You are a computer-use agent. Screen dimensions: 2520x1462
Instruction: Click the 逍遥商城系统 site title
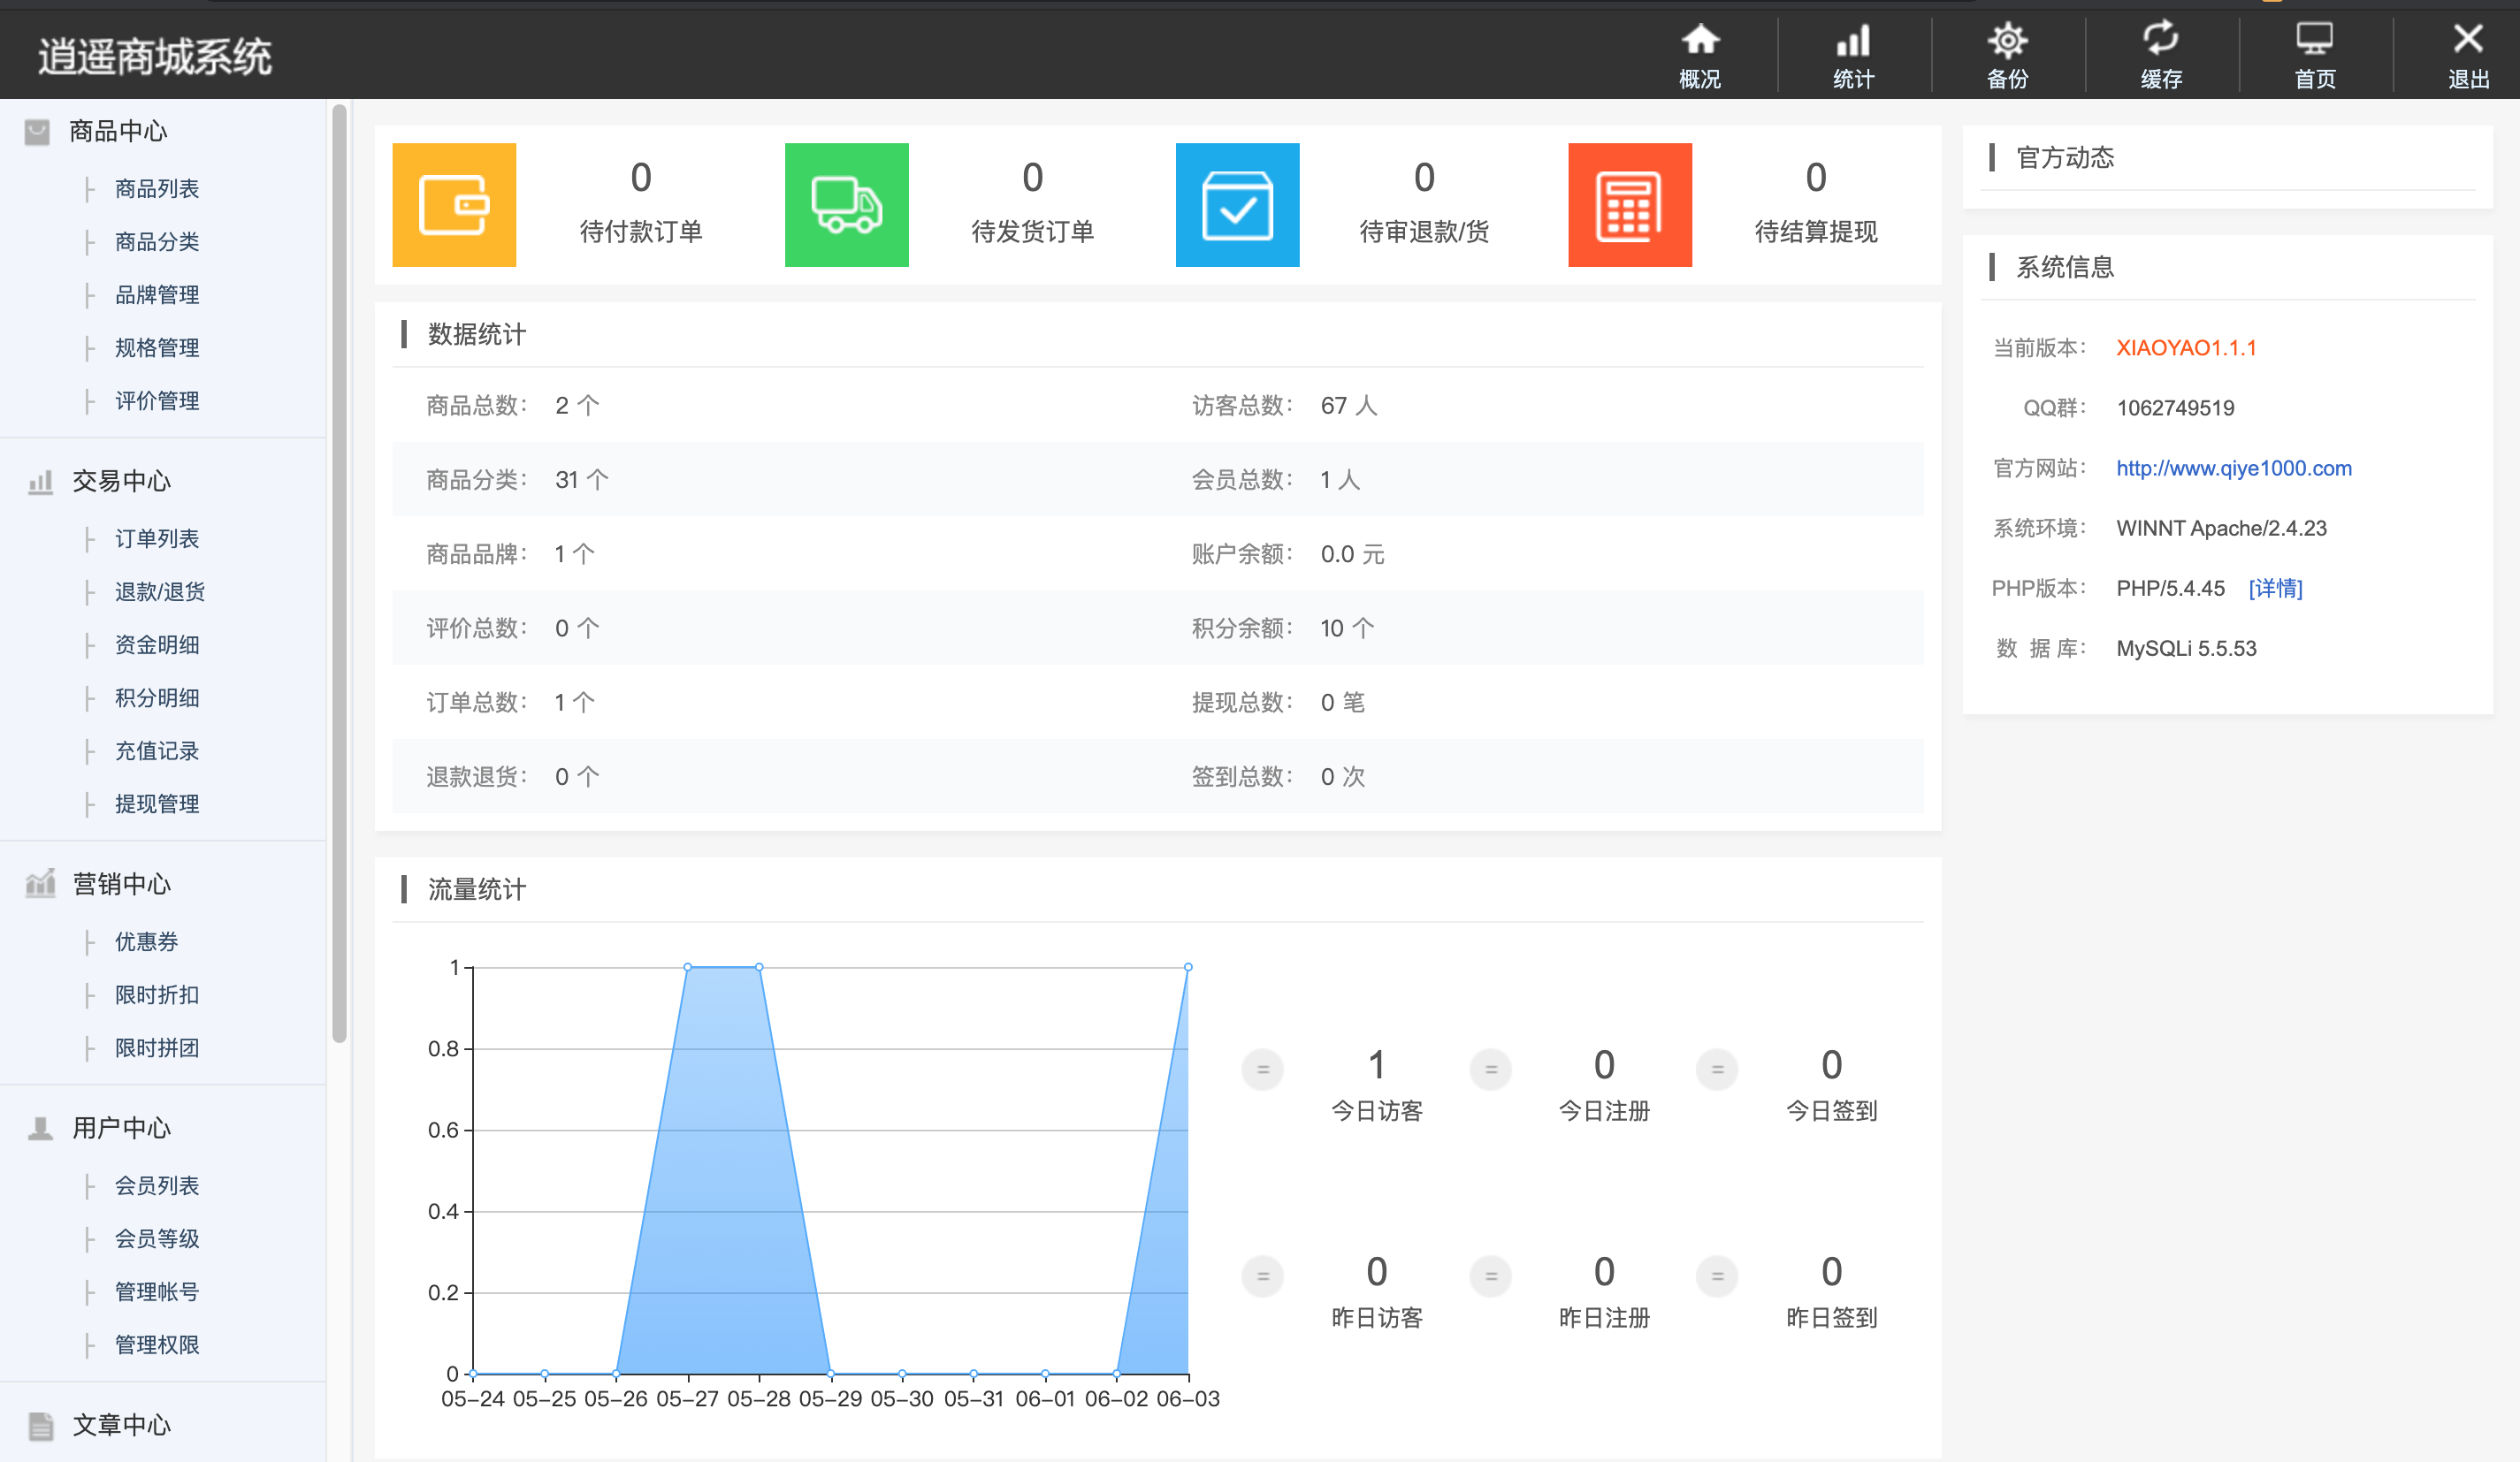[155, 56]
